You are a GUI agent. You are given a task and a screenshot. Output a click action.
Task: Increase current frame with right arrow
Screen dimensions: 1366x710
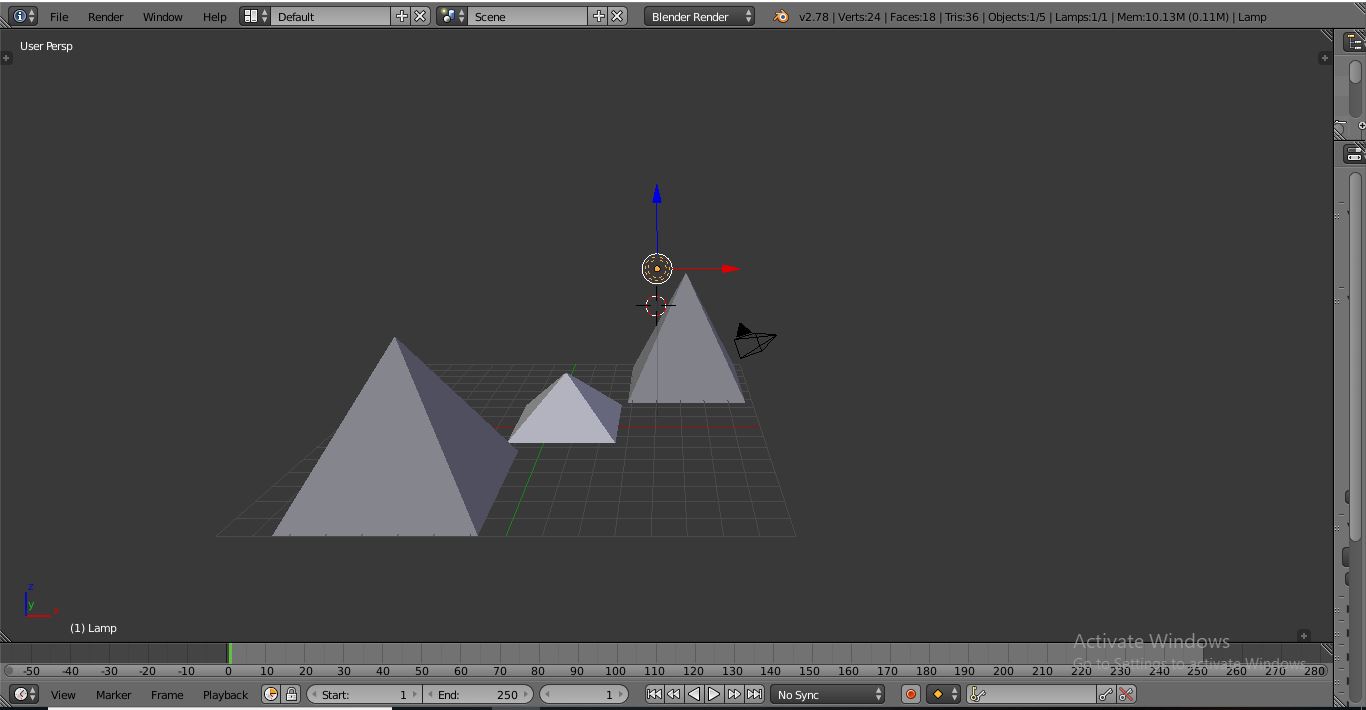coord(620,694)
